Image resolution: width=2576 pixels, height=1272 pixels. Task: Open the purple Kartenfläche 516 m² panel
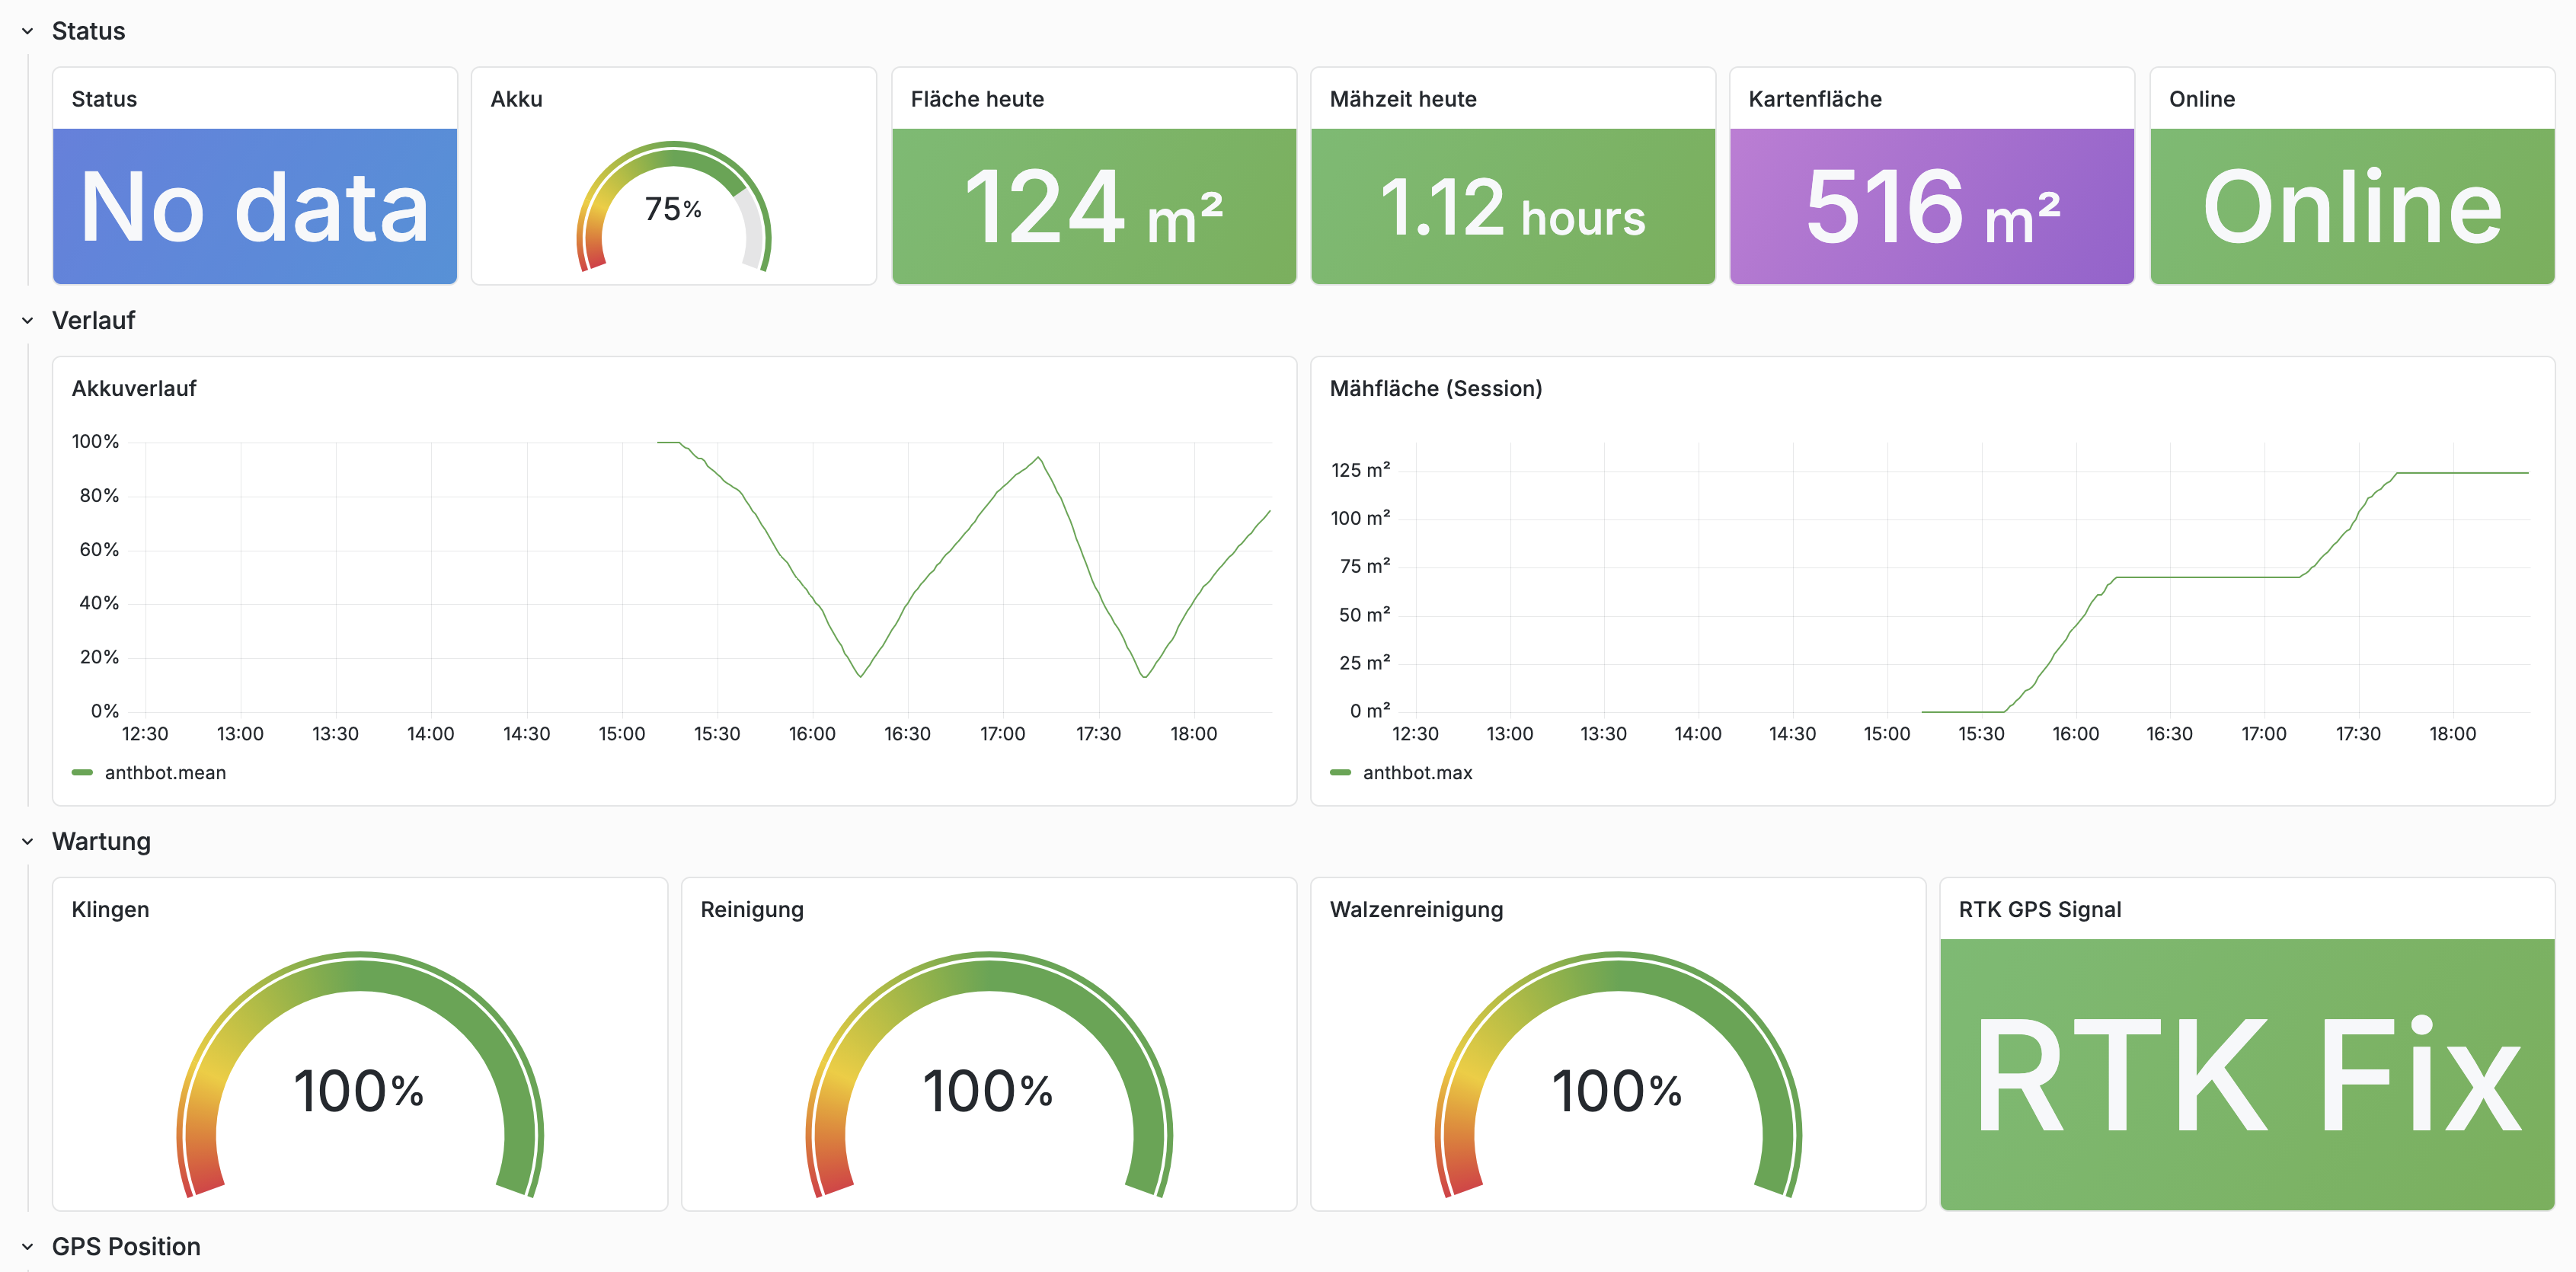coord(1931,205)
